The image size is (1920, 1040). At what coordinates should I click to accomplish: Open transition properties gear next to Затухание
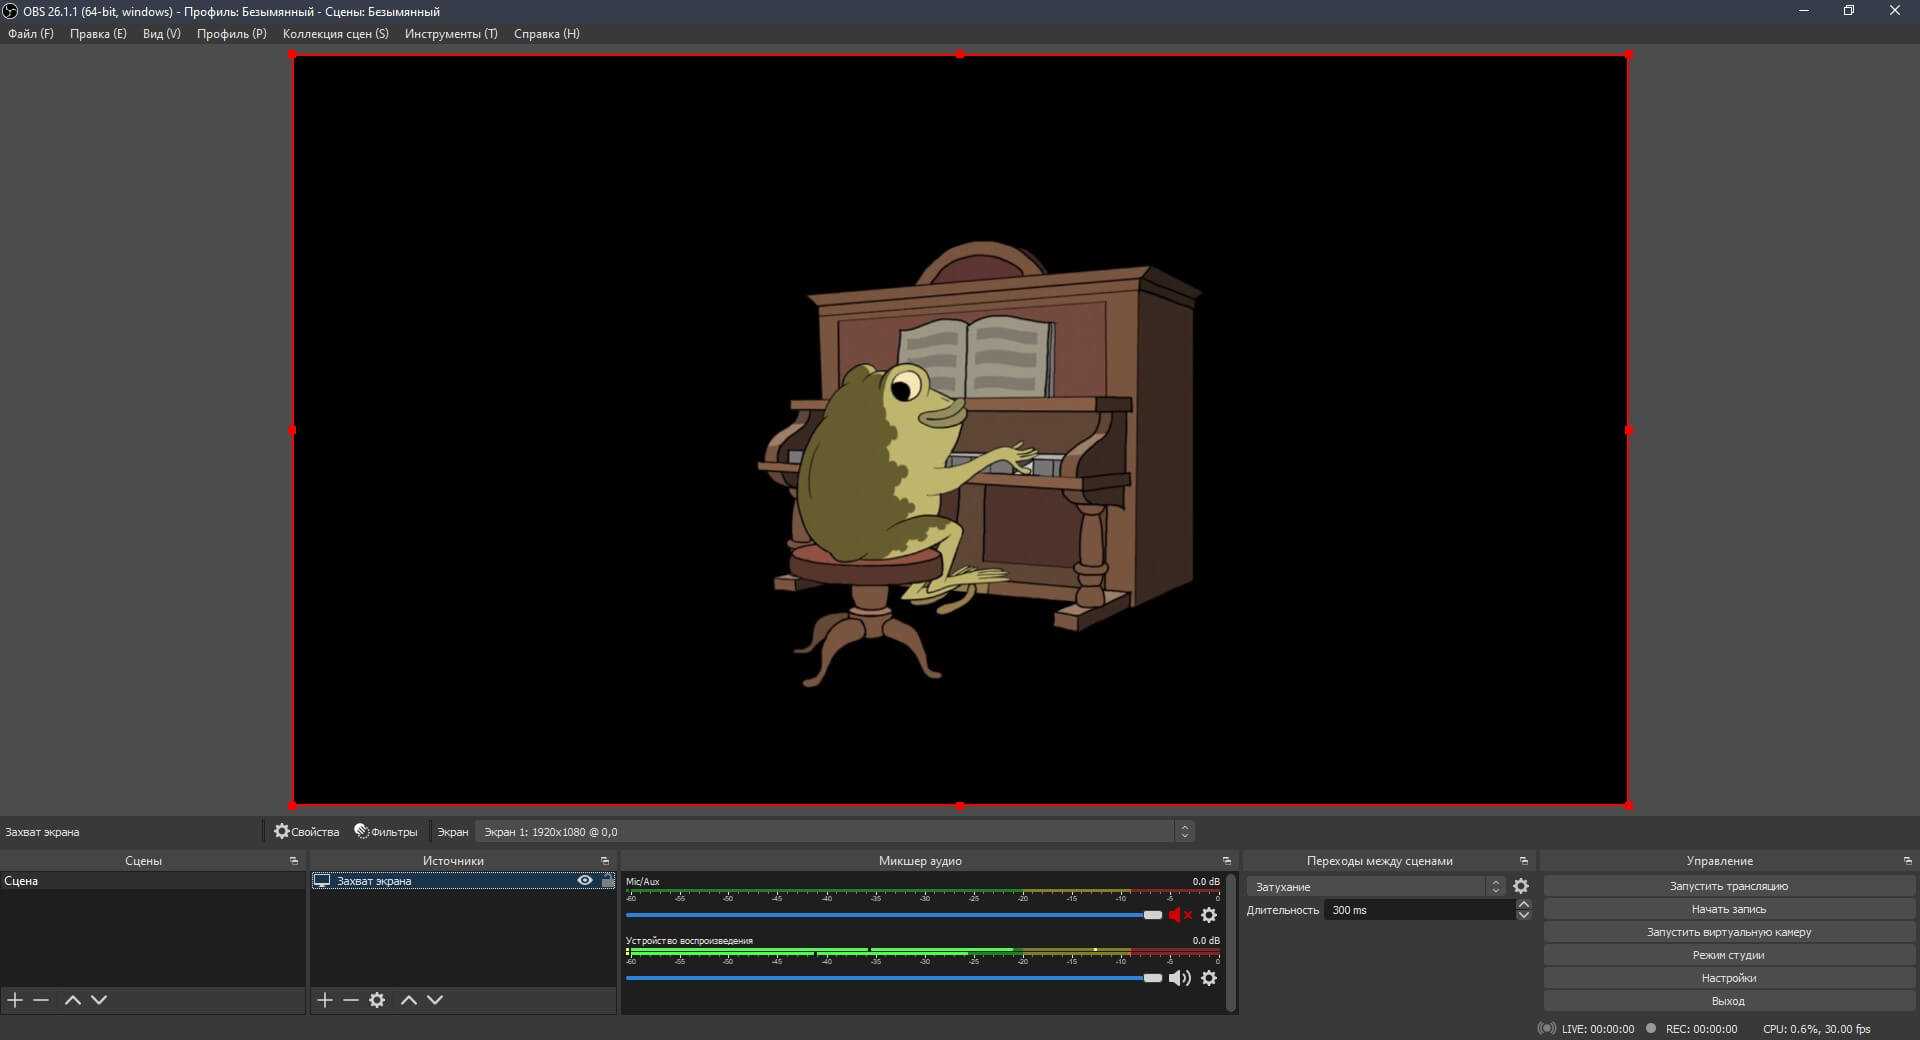click(1521, 886)
